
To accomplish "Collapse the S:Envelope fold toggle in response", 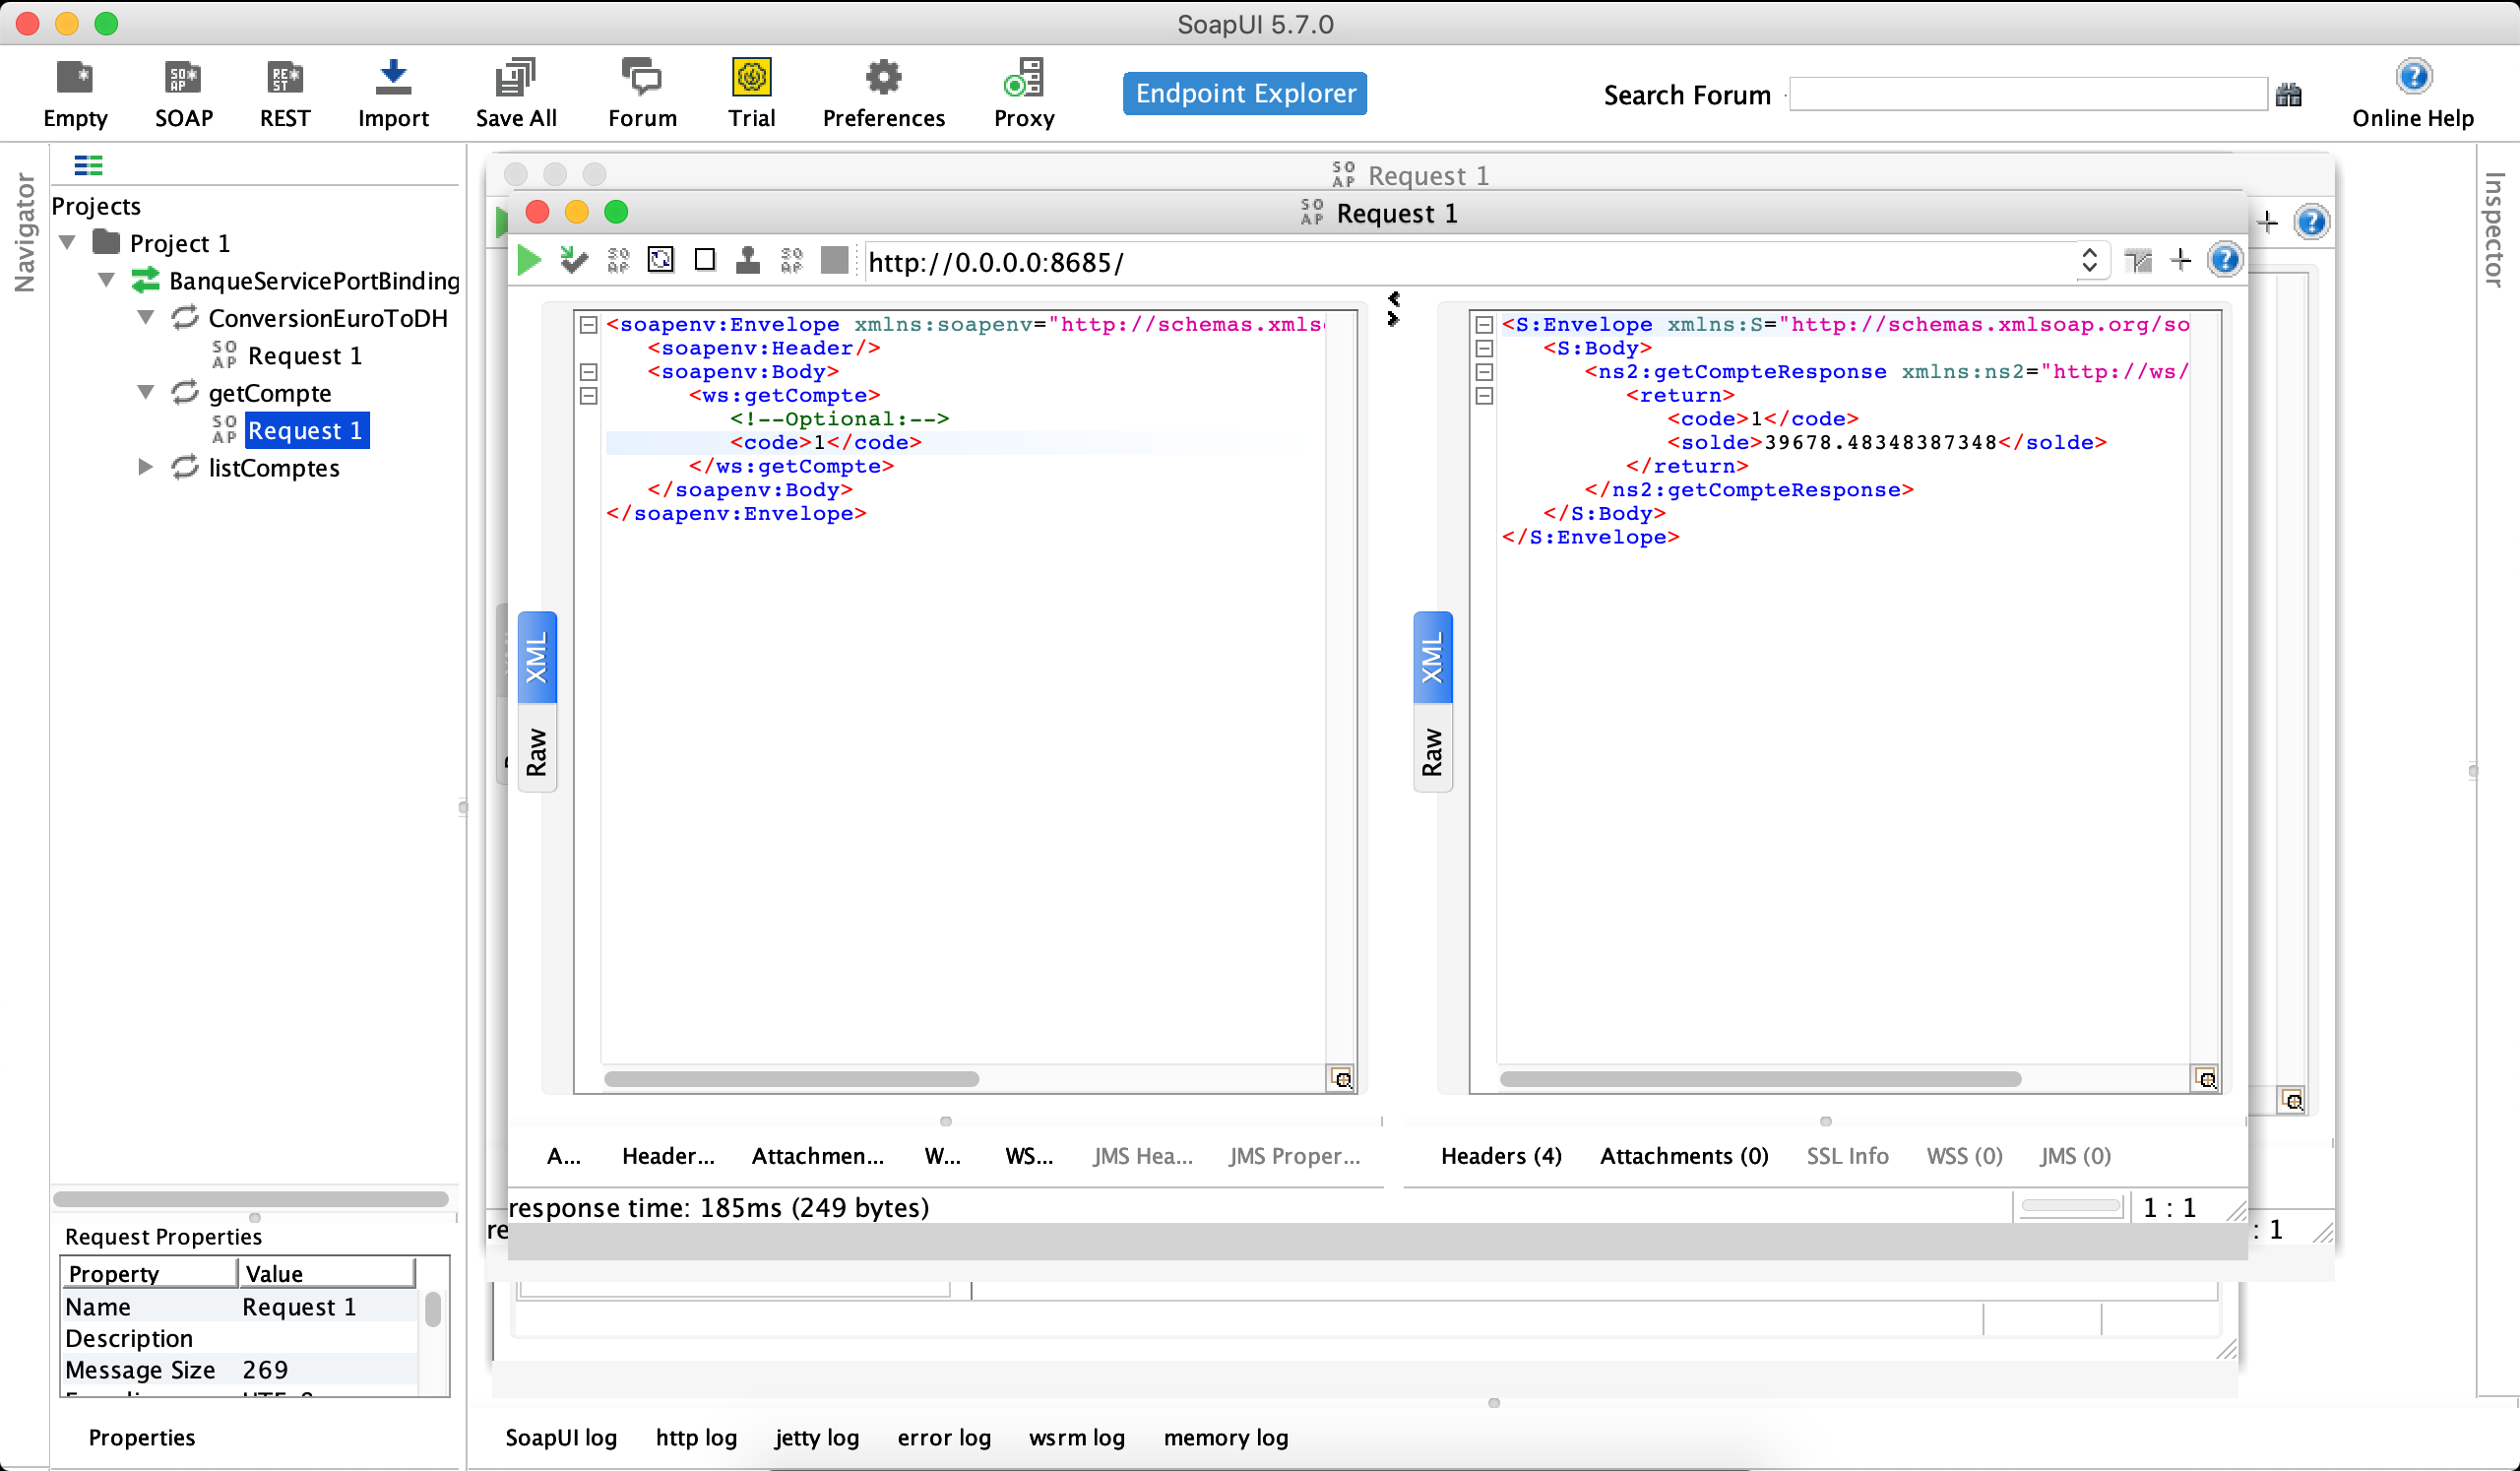I will point(1484,325).
